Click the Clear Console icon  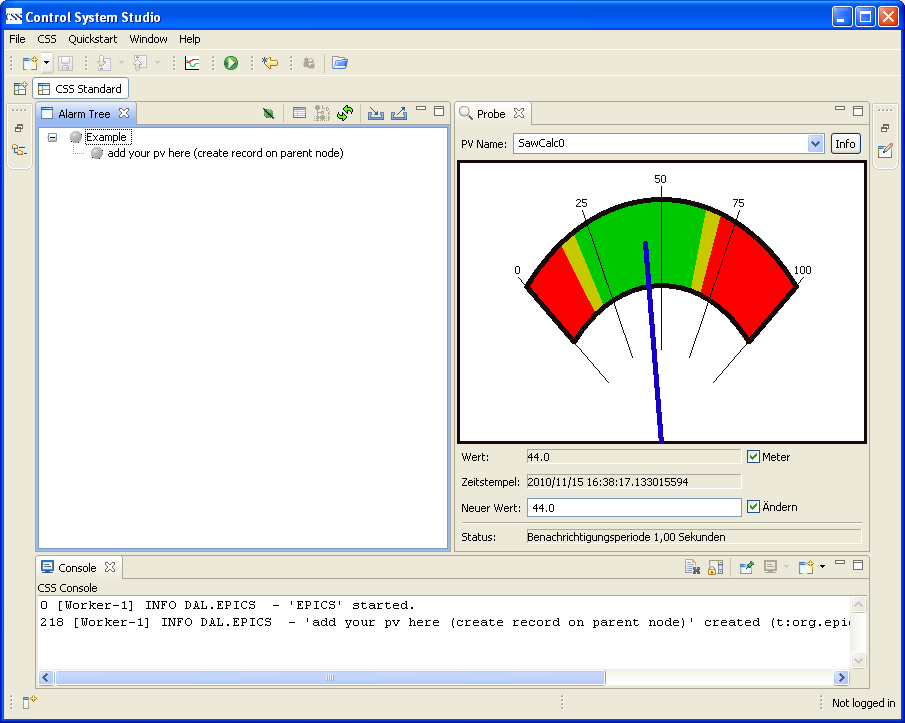click(x=692, y=568)
